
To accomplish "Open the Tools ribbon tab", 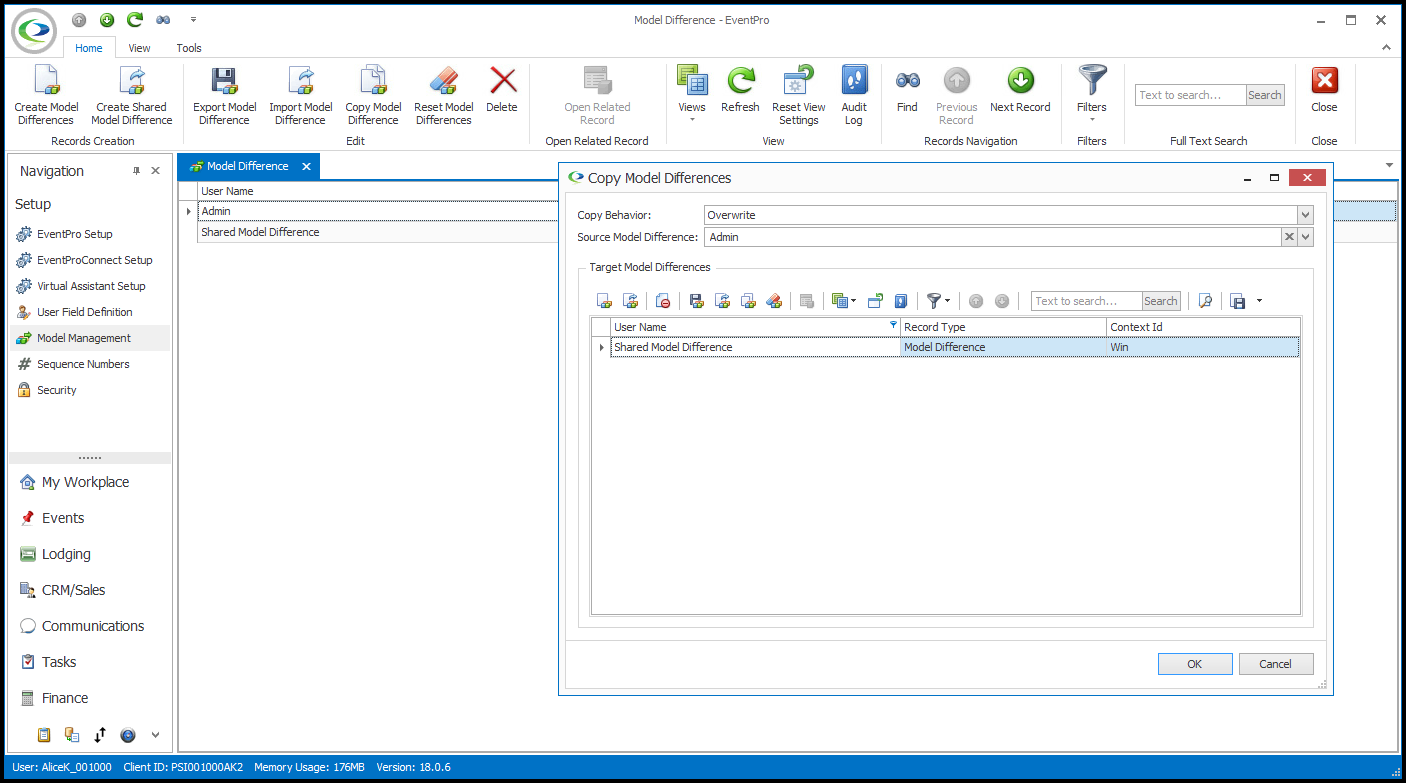I will pyautogui.click(x=189, y=48).
